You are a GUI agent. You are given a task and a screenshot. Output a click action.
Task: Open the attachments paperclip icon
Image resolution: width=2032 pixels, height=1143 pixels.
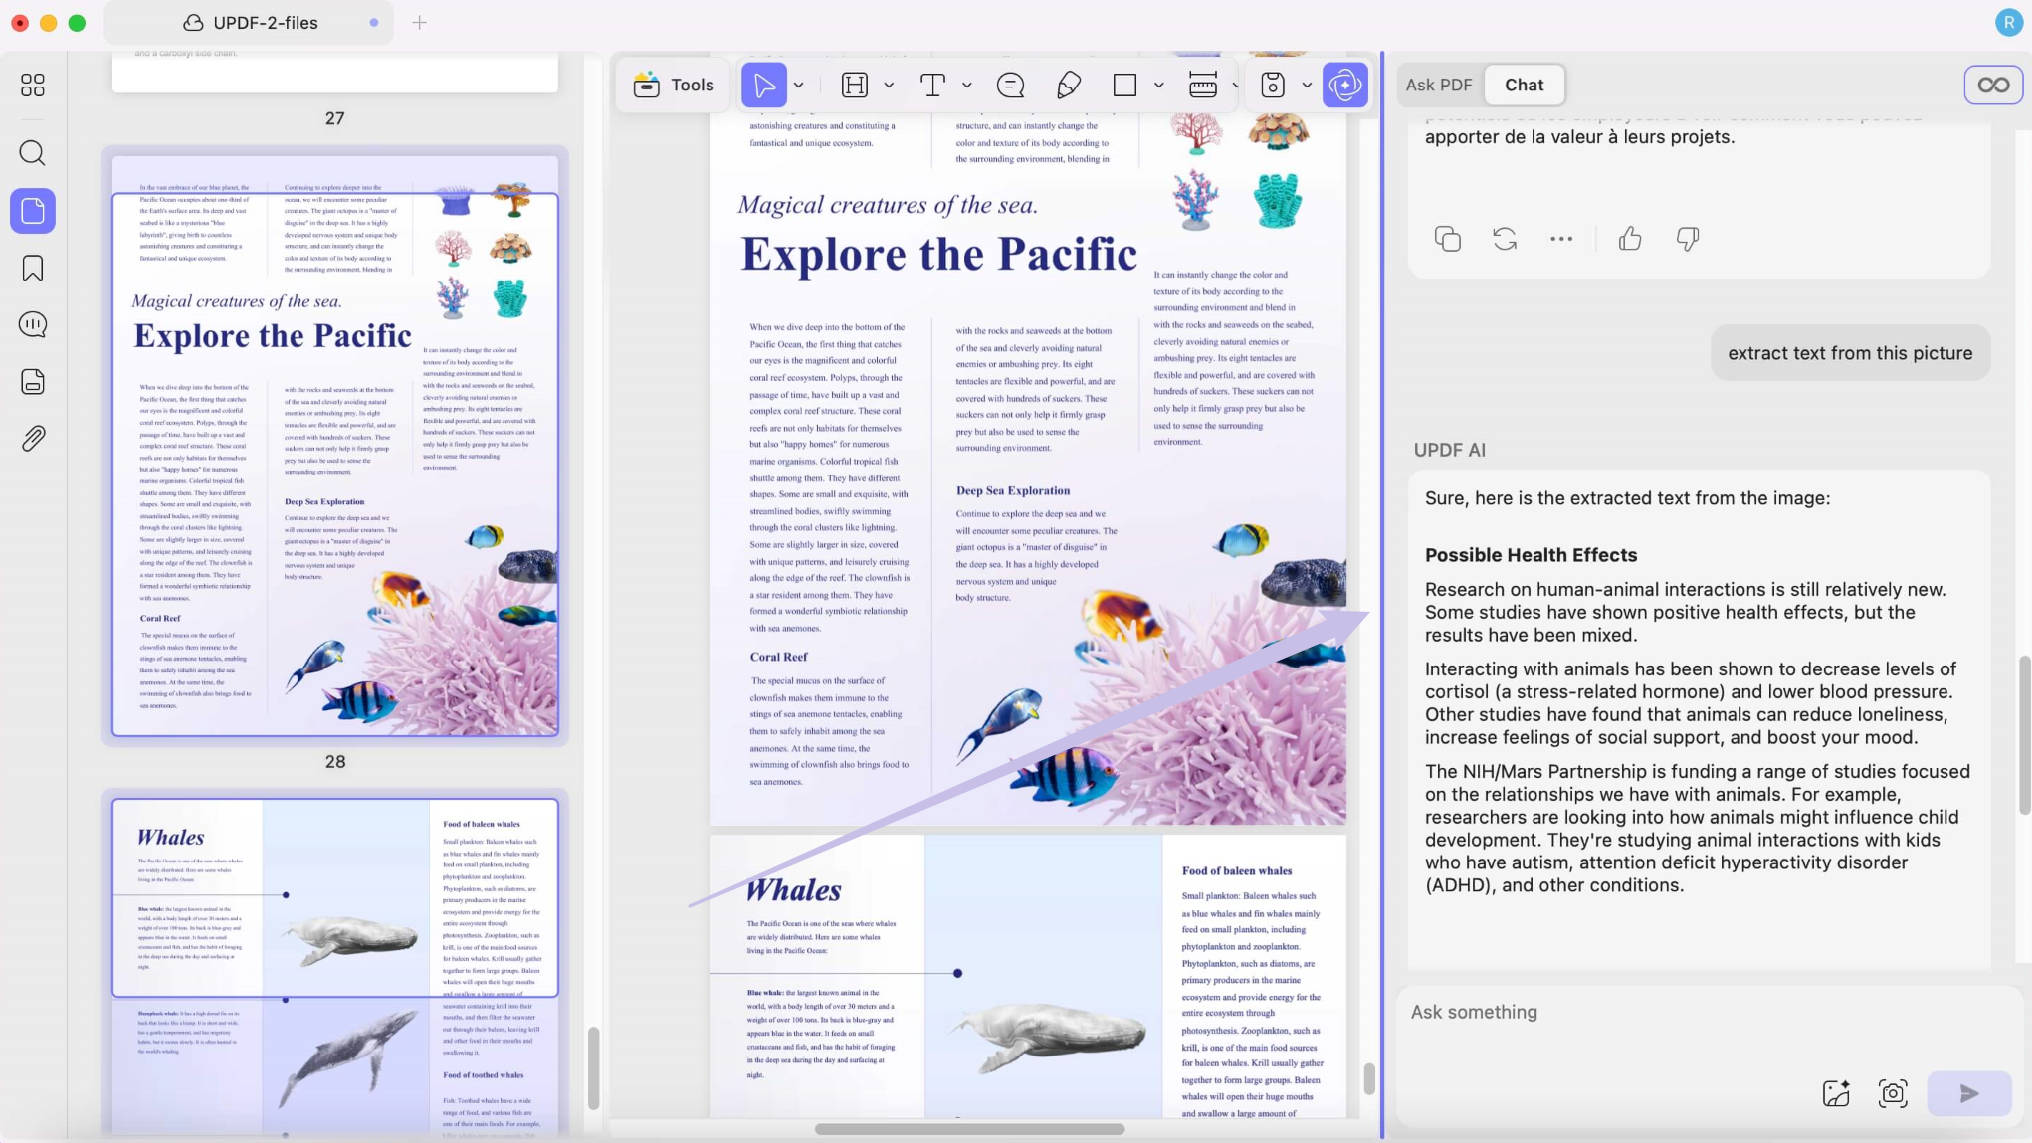(33, 439)
